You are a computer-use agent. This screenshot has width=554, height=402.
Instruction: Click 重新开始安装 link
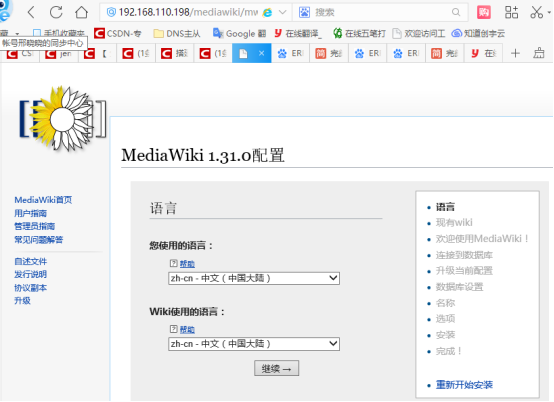[x=464, y=385]
